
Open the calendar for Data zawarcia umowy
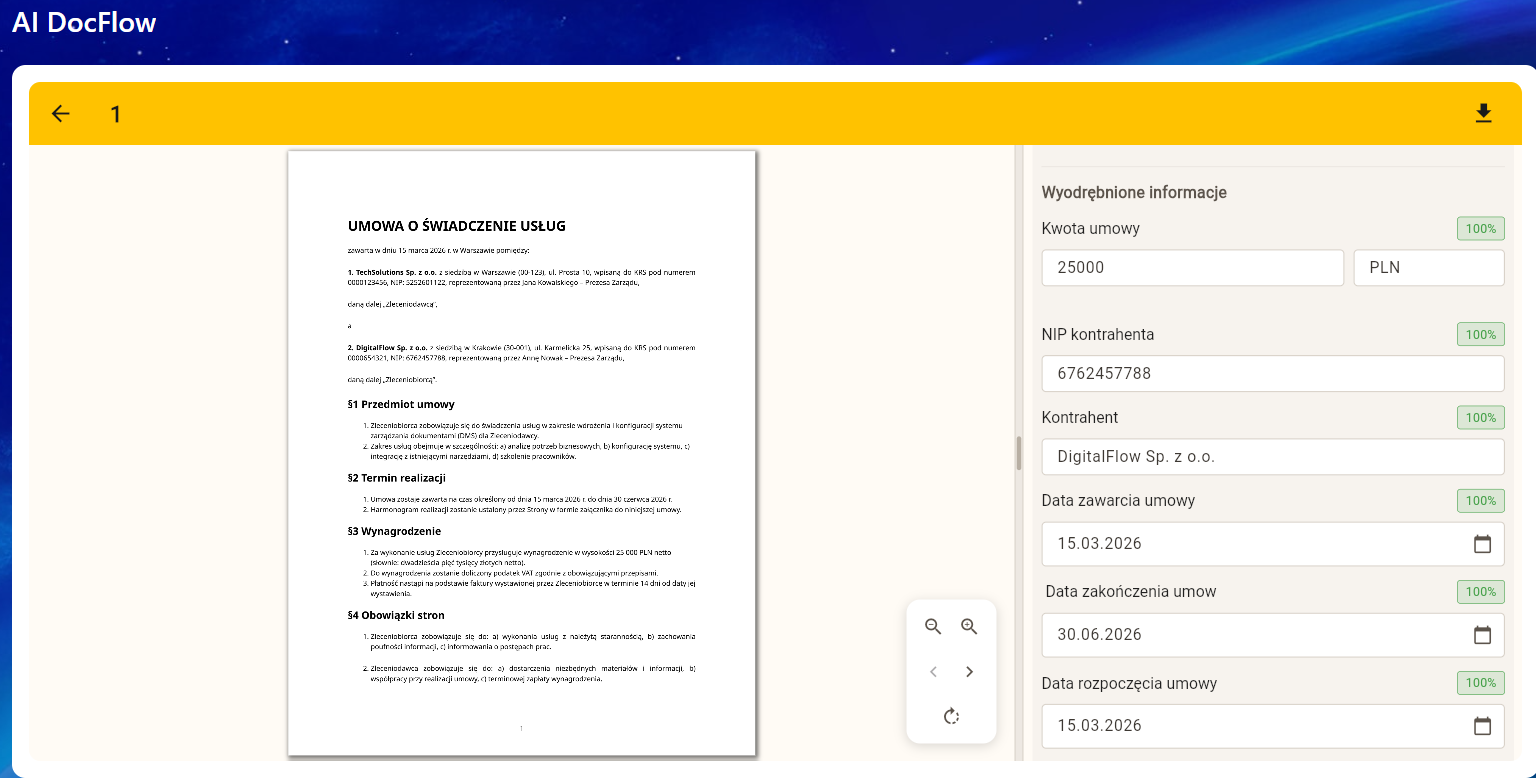click(x=1483, y=543)
